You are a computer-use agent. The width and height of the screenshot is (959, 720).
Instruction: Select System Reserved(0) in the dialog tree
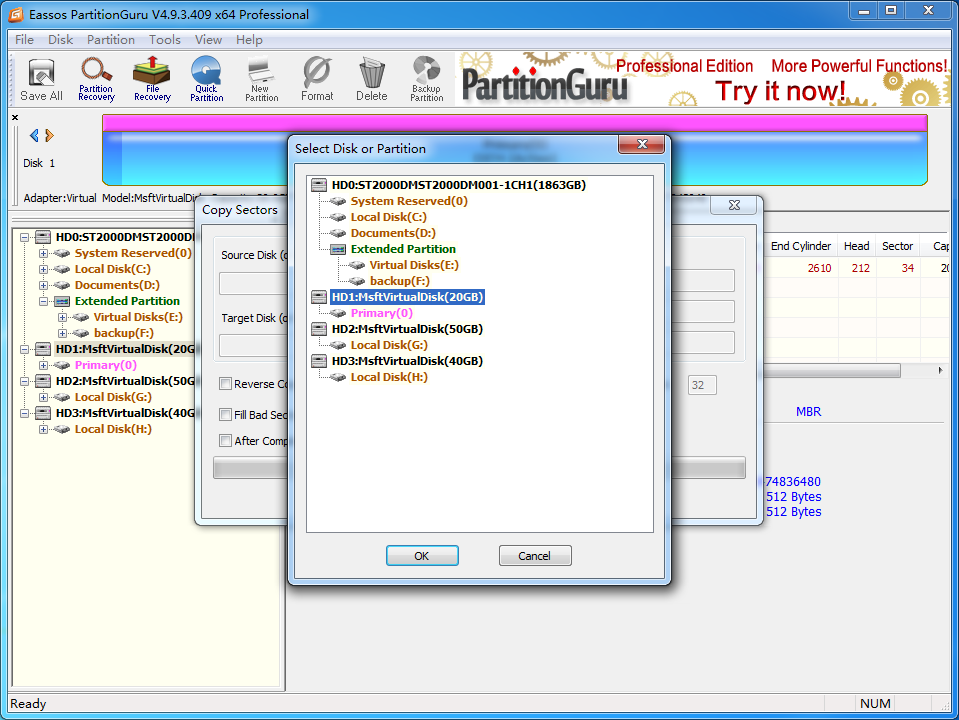(409, 201)
